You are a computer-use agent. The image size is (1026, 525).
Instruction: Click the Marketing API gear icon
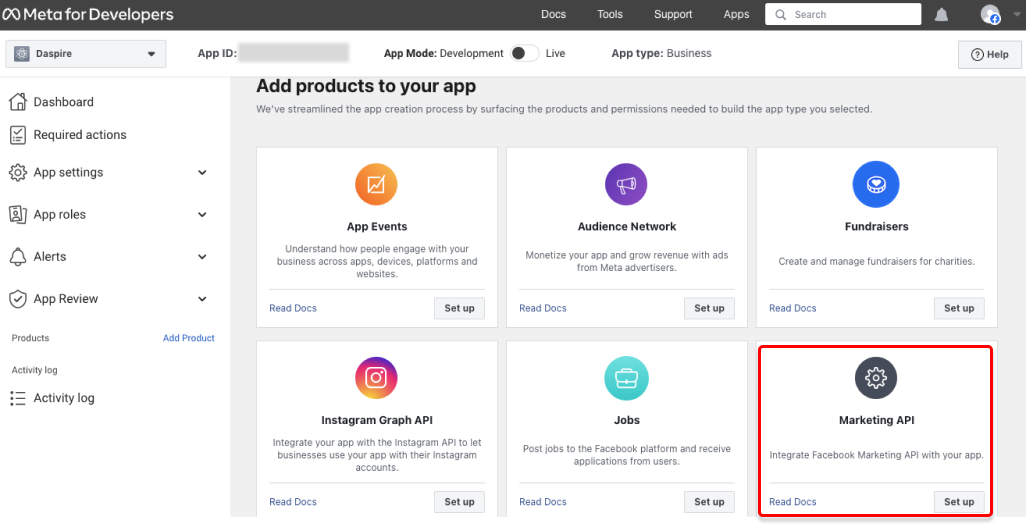(x=876, y=378)
